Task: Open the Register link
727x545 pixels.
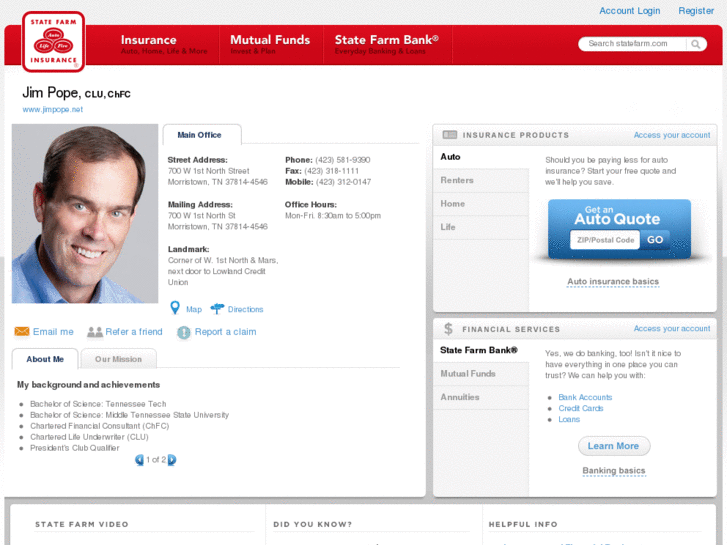Action: click(x=696, y=11)
